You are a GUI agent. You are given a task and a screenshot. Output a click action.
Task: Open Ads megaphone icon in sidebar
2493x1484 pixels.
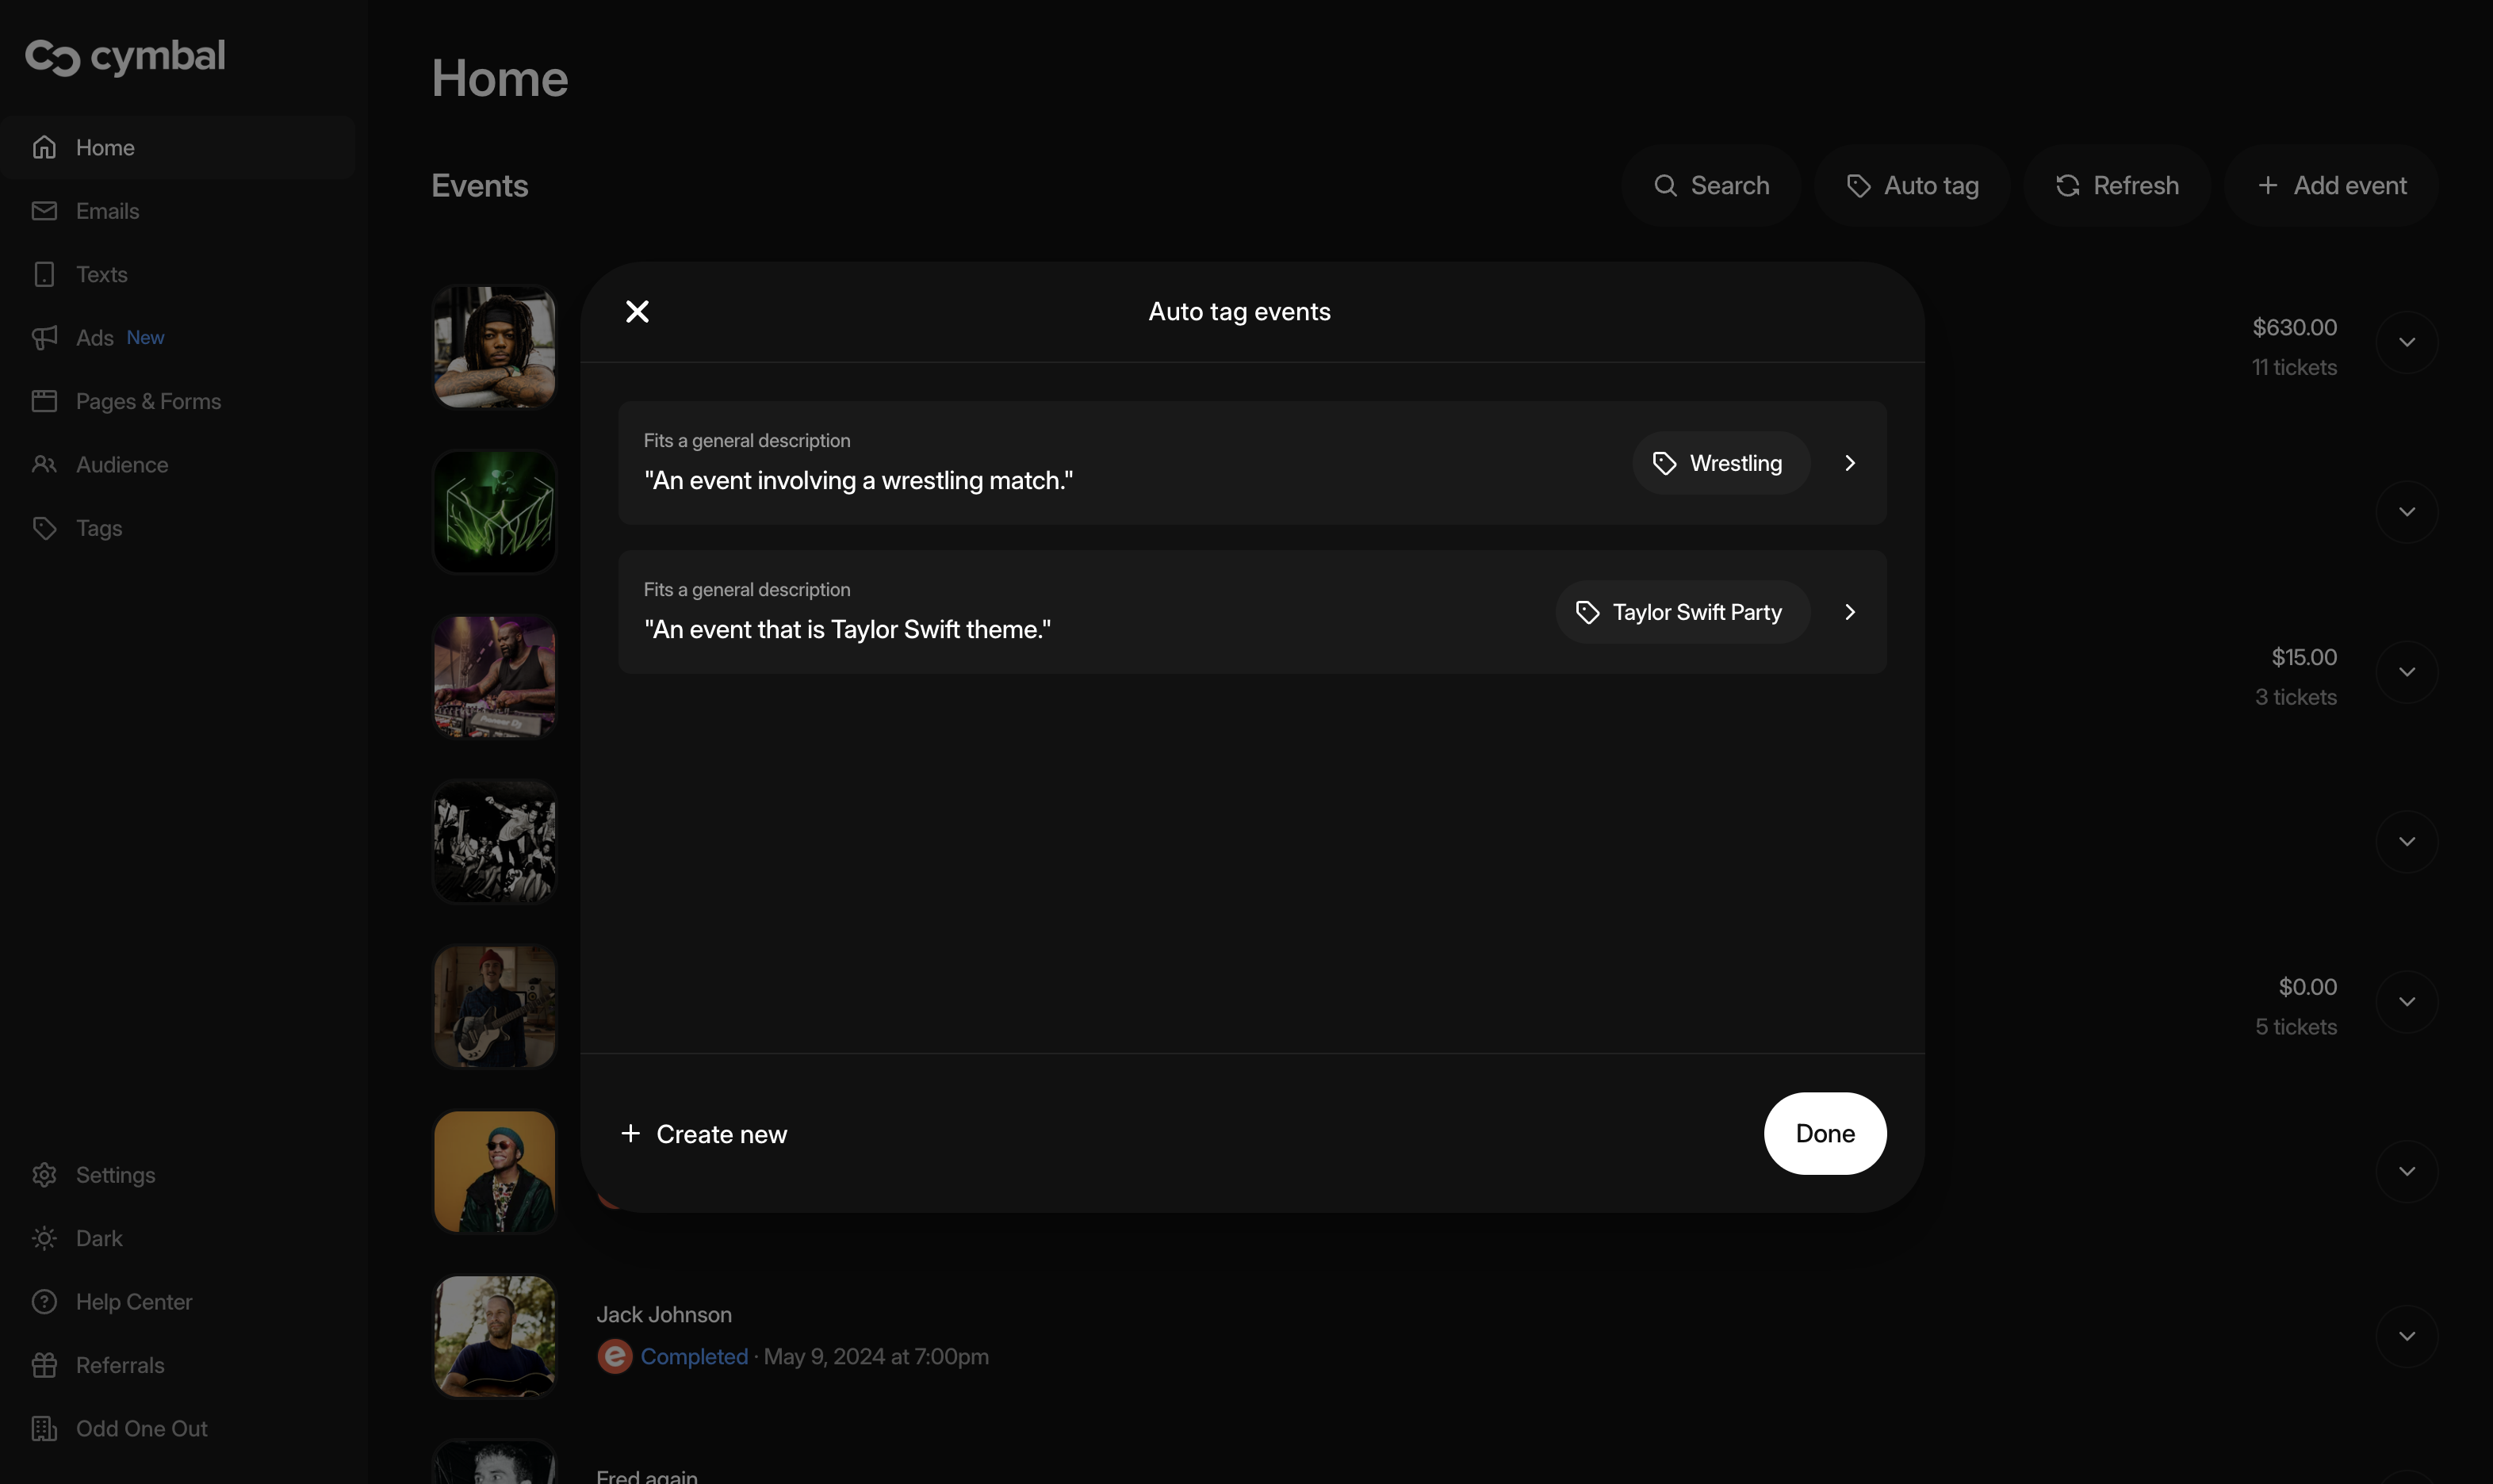coord(44,338)
